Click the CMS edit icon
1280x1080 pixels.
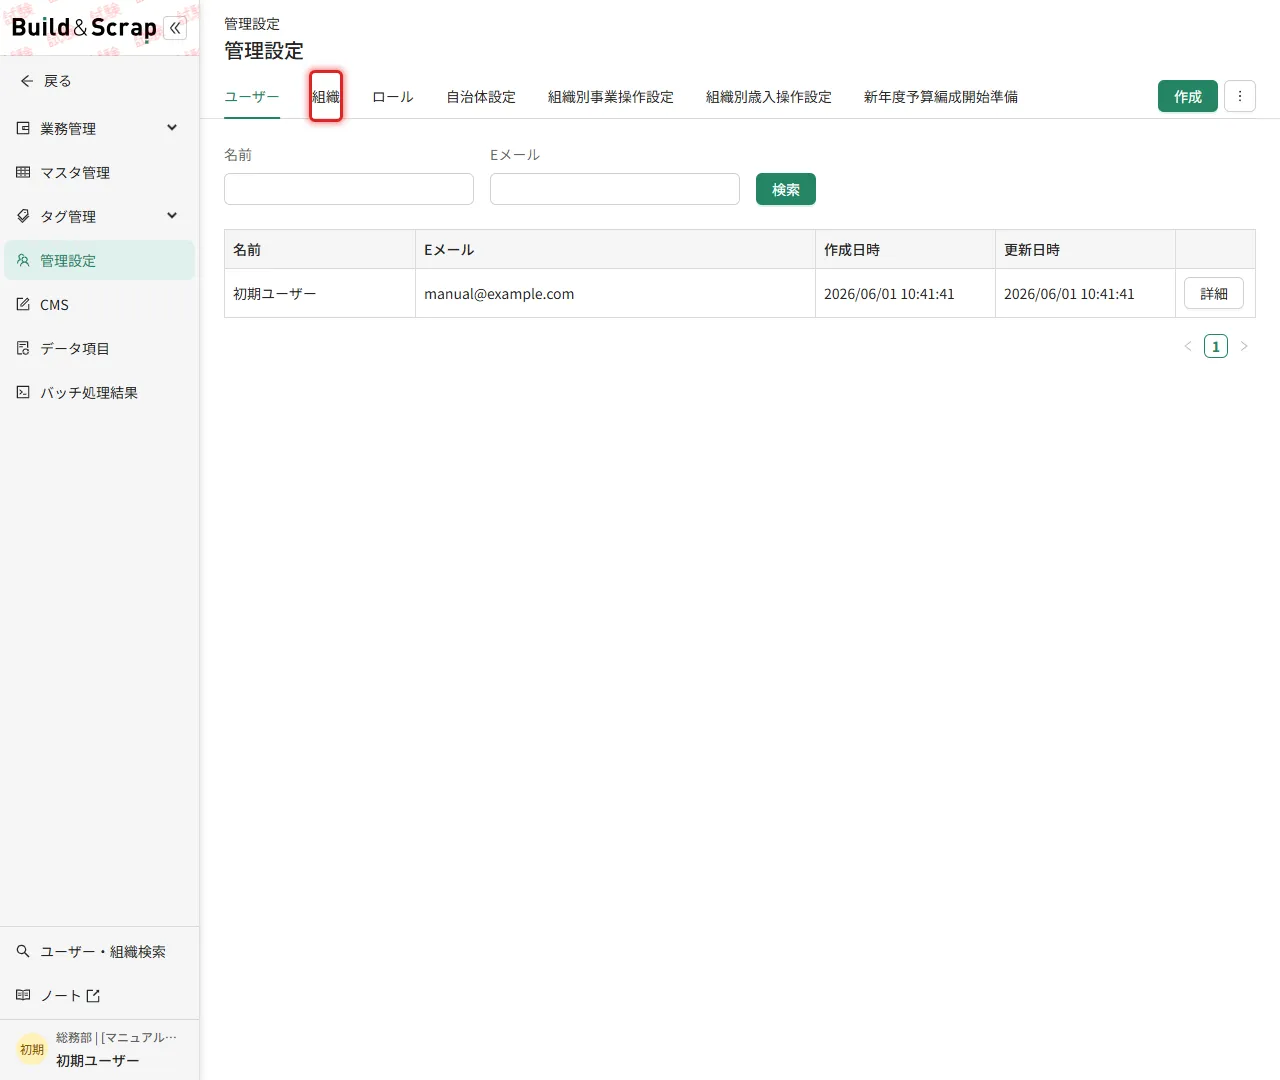(x=23, y=304)
